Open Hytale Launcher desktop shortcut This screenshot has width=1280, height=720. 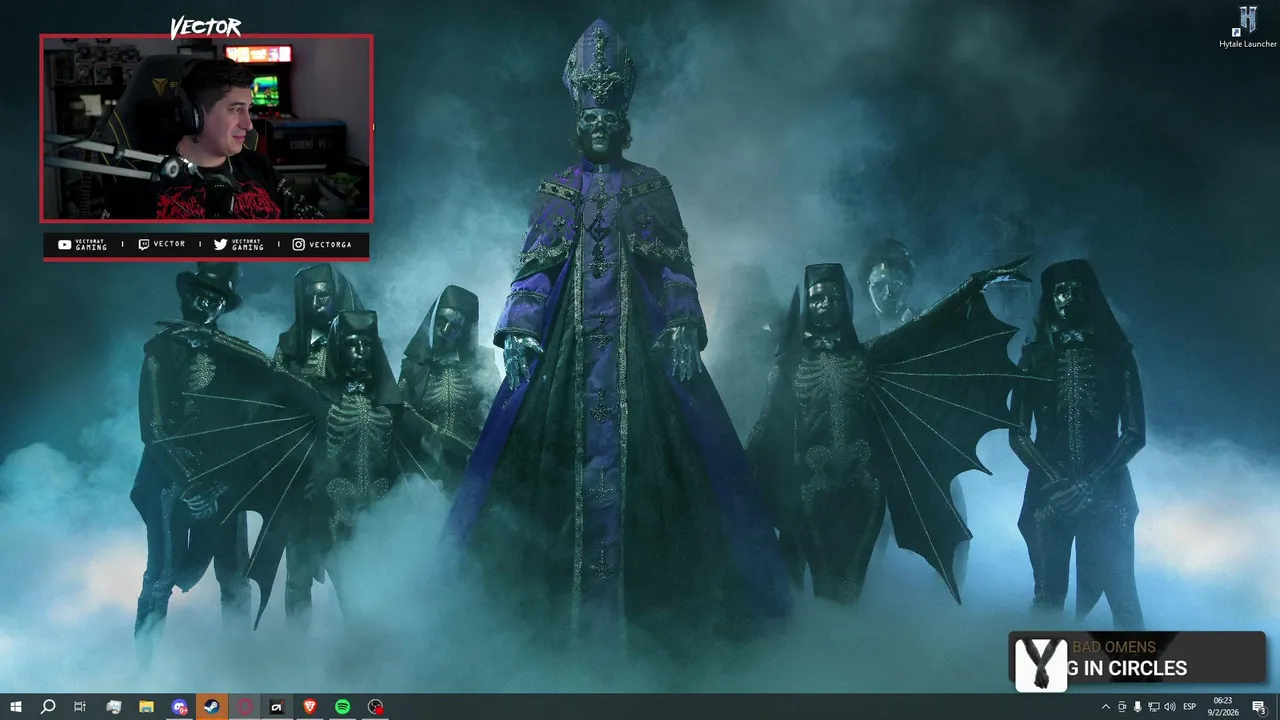pyautogui.click(x=1248, y=27)
